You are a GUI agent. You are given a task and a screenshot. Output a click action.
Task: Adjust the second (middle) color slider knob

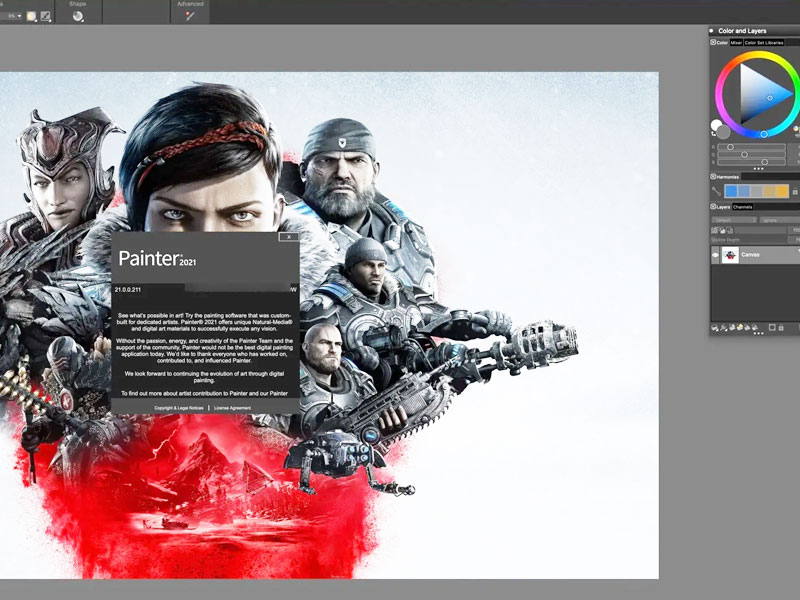(x=744, y=154)
